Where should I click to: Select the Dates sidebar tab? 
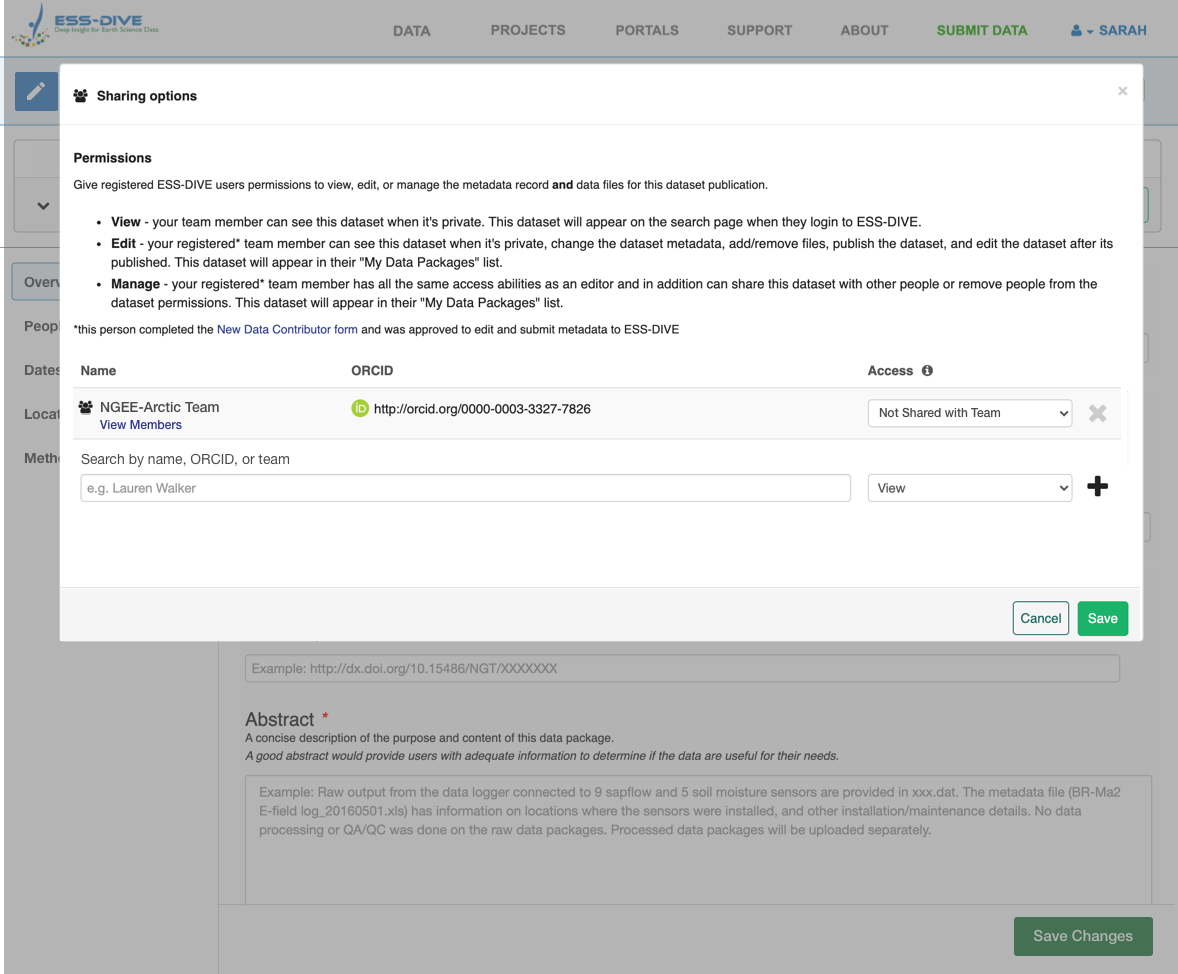click(x=41, y=370)
